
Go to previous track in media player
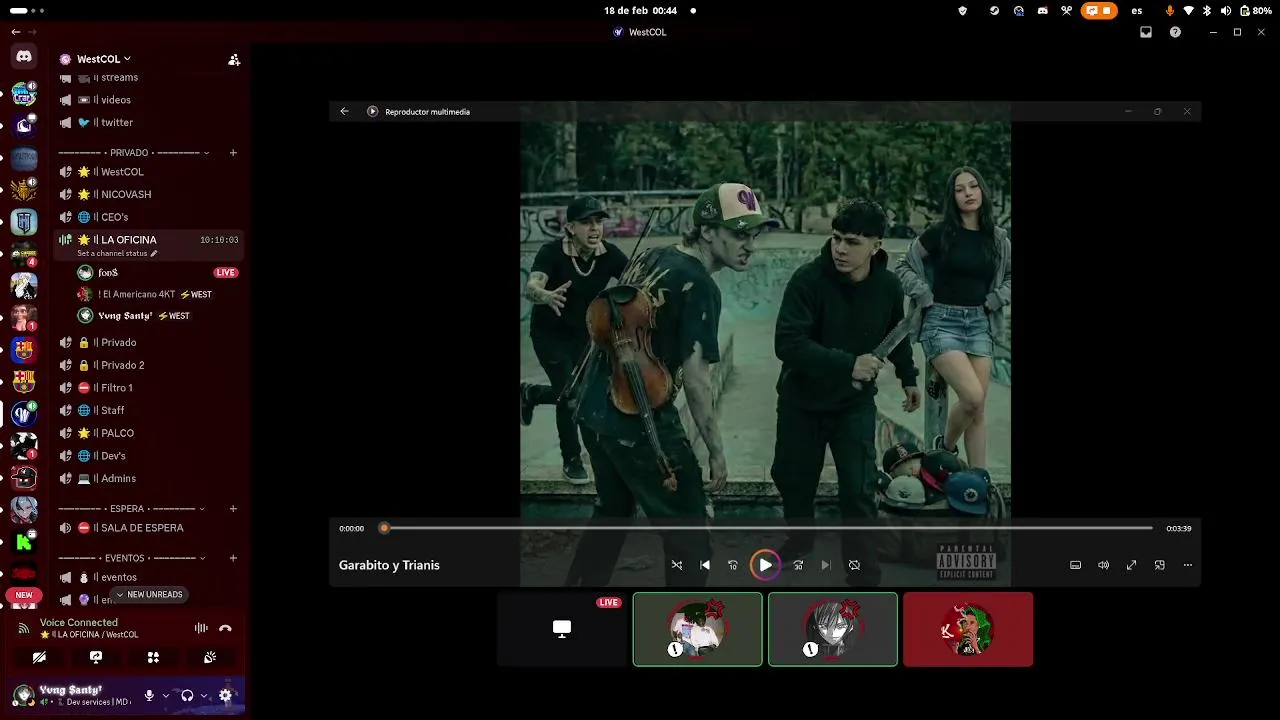point(705,565)
